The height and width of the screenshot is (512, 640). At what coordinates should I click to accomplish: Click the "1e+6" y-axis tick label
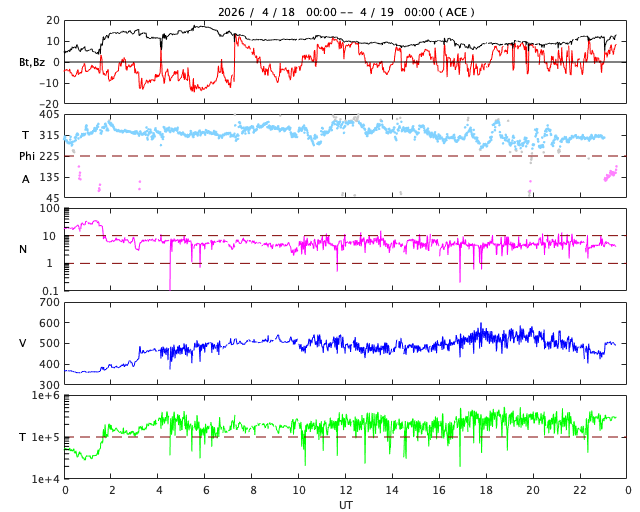pyautogui.click(x=46, y=397)
